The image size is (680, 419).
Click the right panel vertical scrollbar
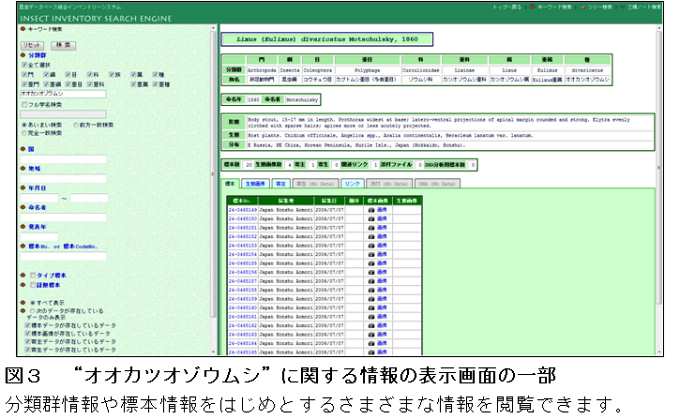coord(660,200)
